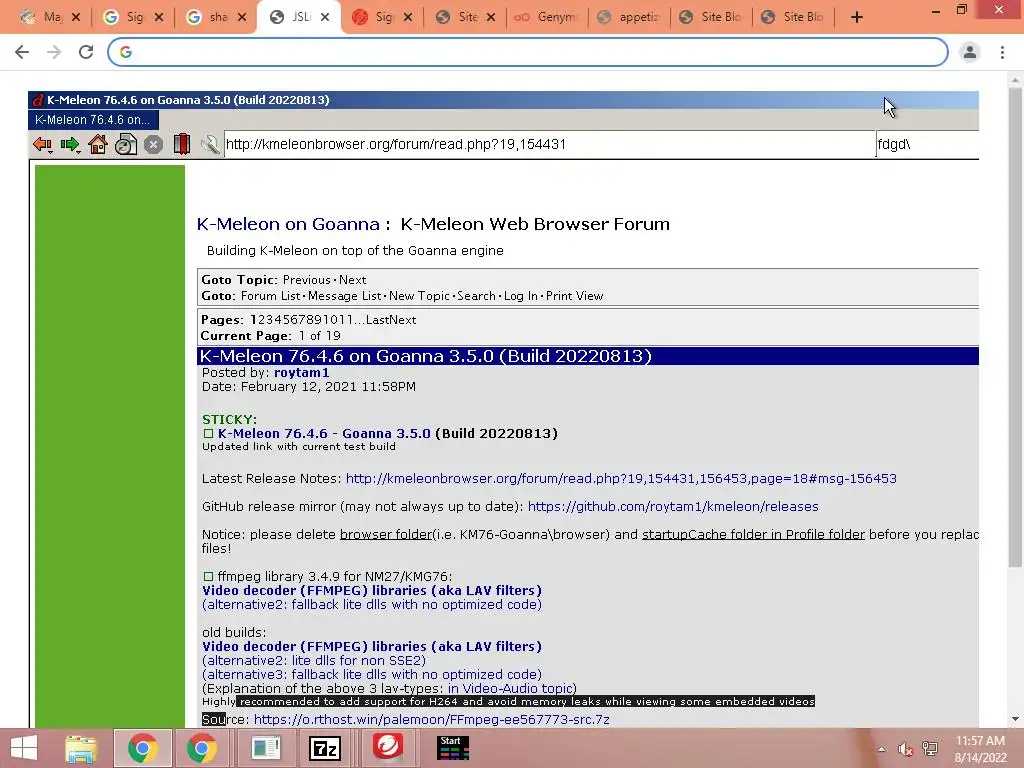The image size is (1024, 768).
Task: Click the Chrome address bar
Action: tap(528, 52)
